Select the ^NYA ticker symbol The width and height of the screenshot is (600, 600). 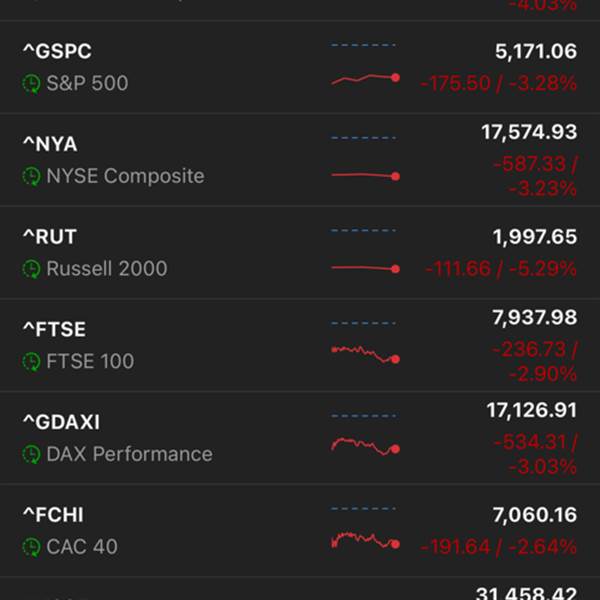click(x=50, y=144)
